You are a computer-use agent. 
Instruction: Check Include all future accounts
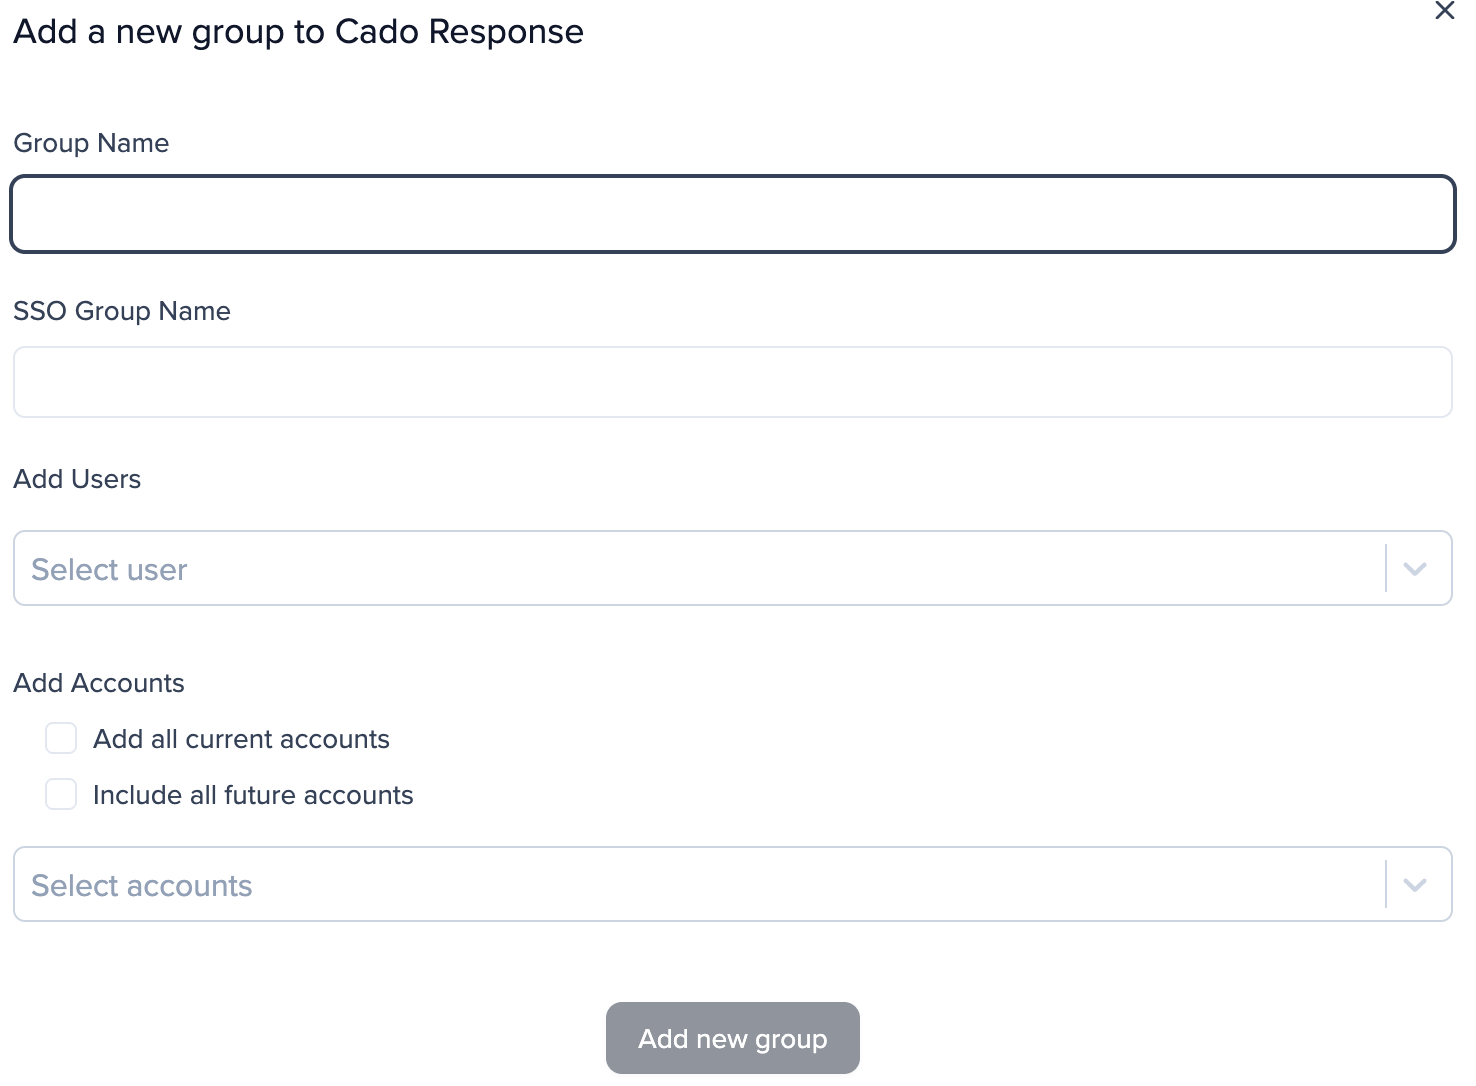61,794
